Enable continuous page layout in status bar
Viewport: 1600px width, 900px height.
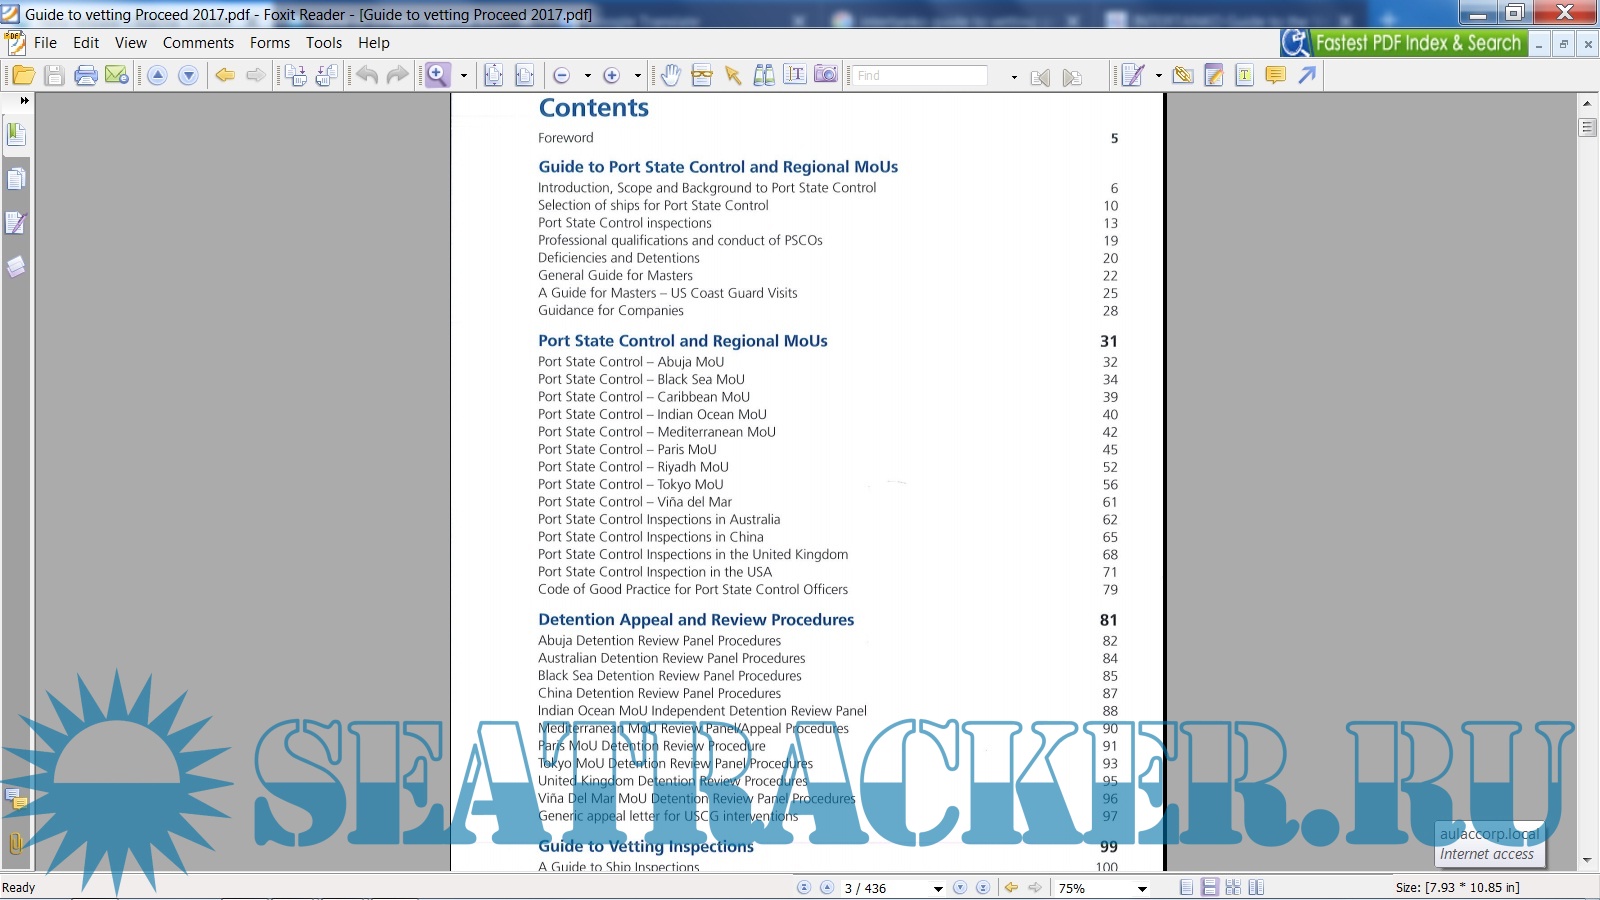pos(1209,887)
